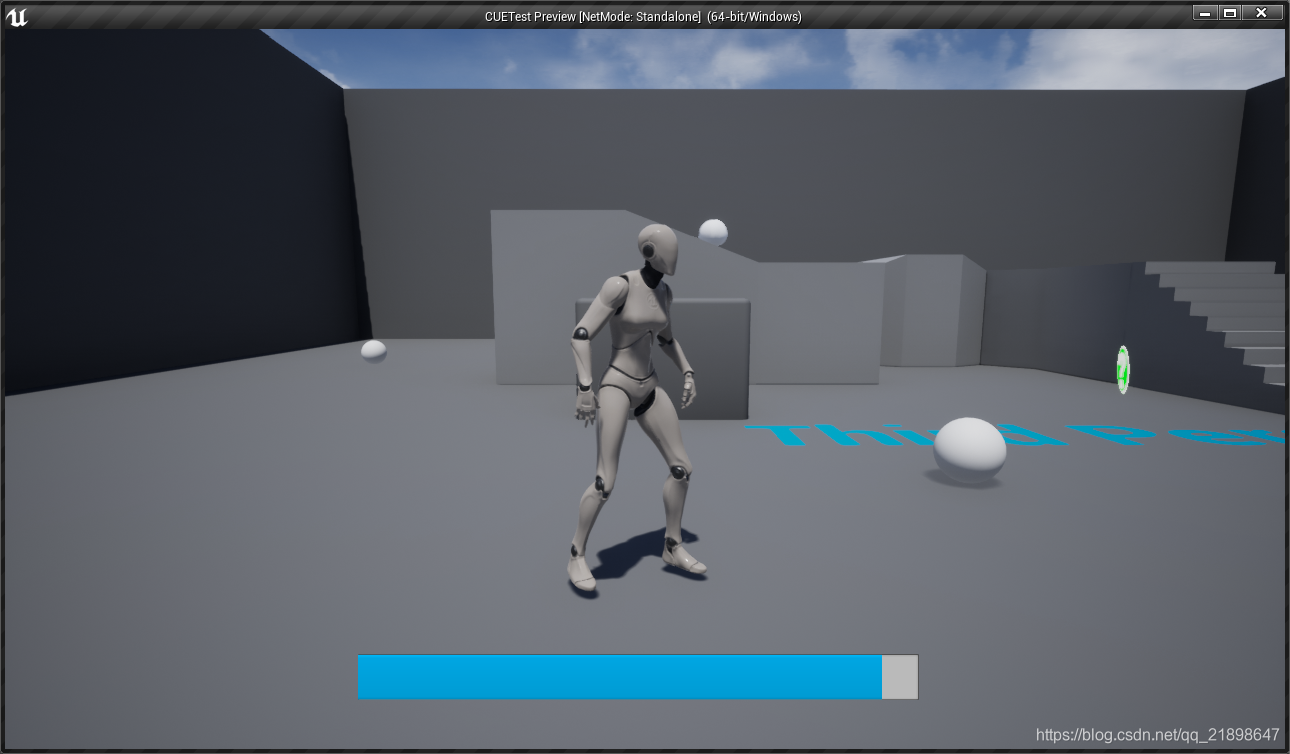
Task: Click the unfilled gray segment of the progress bar
Action: pyautogui.click(x=899, y=677)
